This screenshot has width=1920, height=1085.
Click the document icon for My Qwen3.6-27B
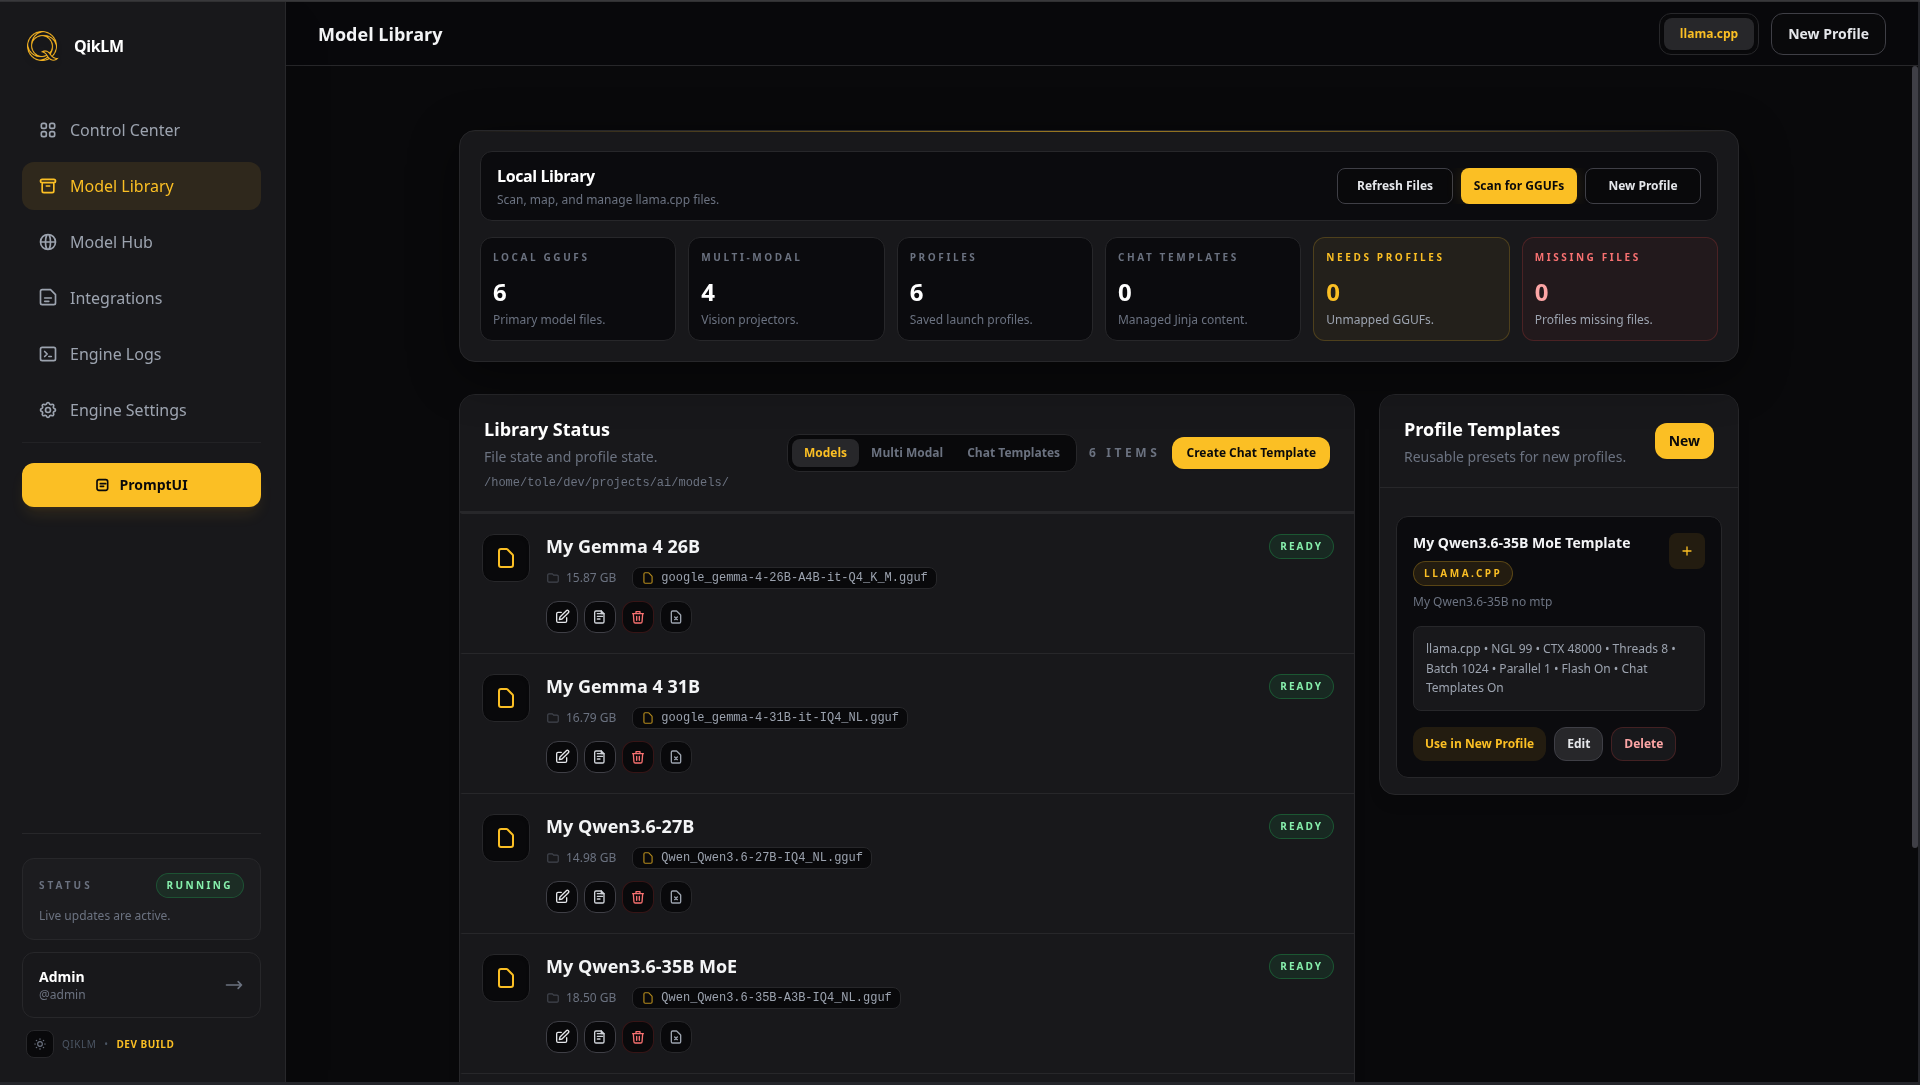click(600, 897)
